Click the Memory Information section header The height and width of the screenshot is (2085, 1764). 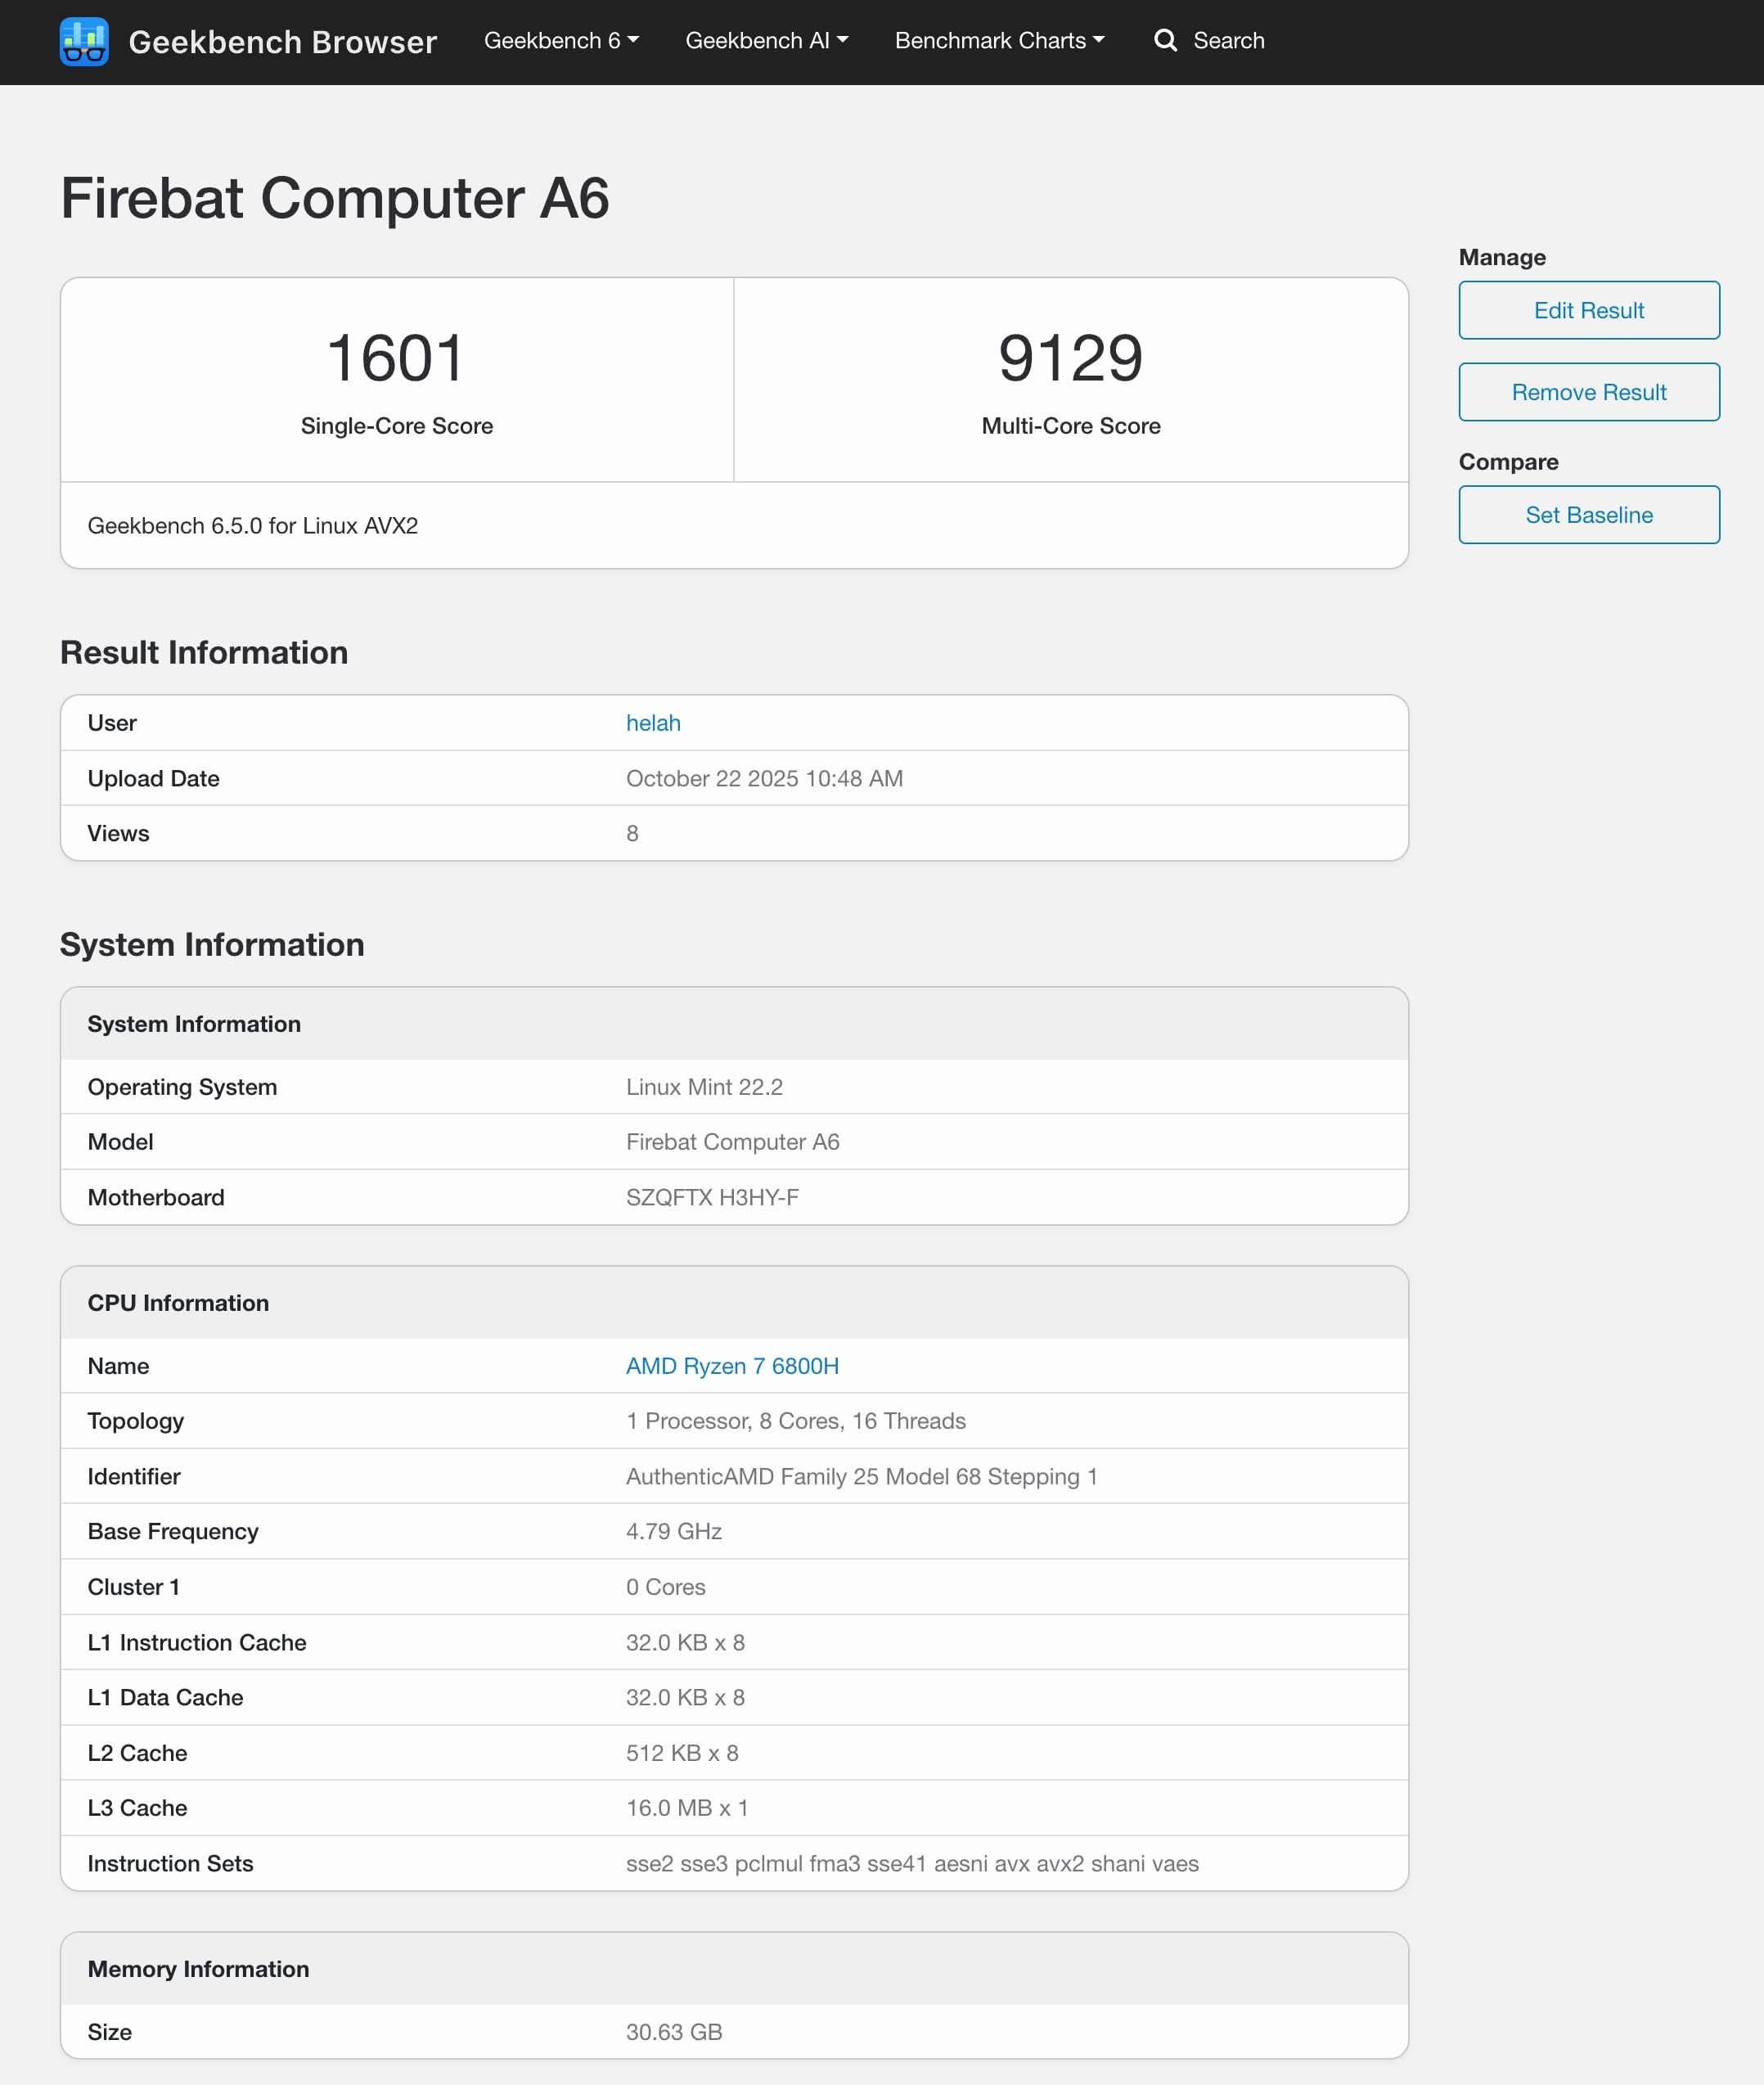[198, 1969]
